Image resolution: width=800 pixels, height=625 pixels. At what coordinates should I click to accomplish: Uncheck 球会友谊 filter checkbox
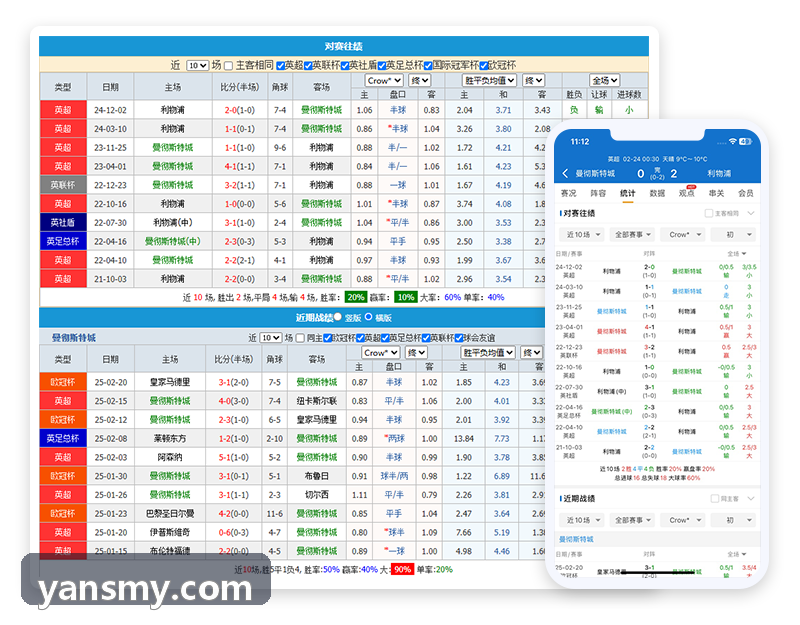tap(459, 338)
